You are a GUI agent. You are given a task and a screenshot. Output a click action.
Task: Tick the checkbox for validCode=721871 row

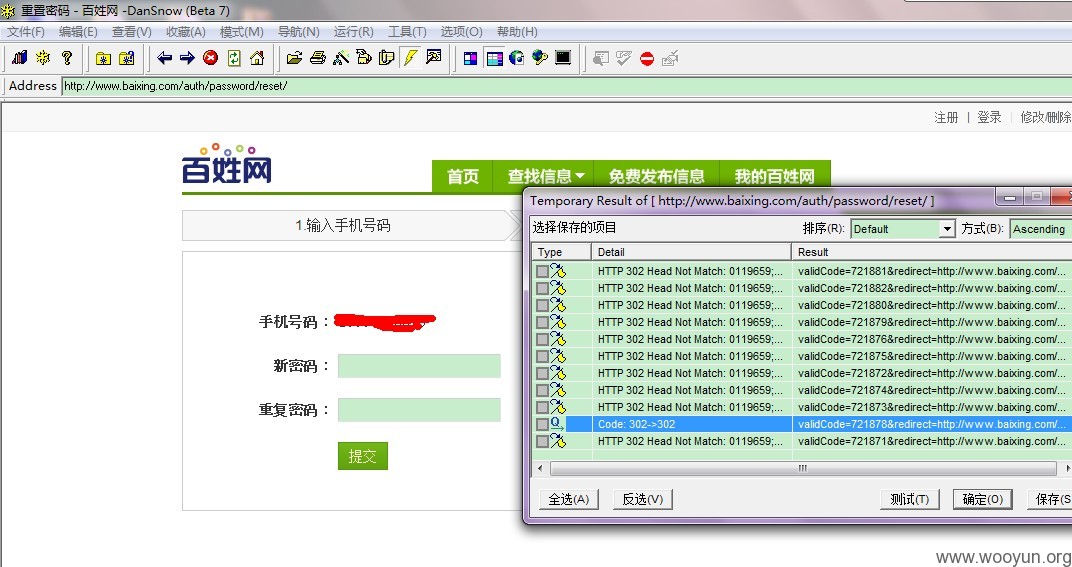point(542,442)
